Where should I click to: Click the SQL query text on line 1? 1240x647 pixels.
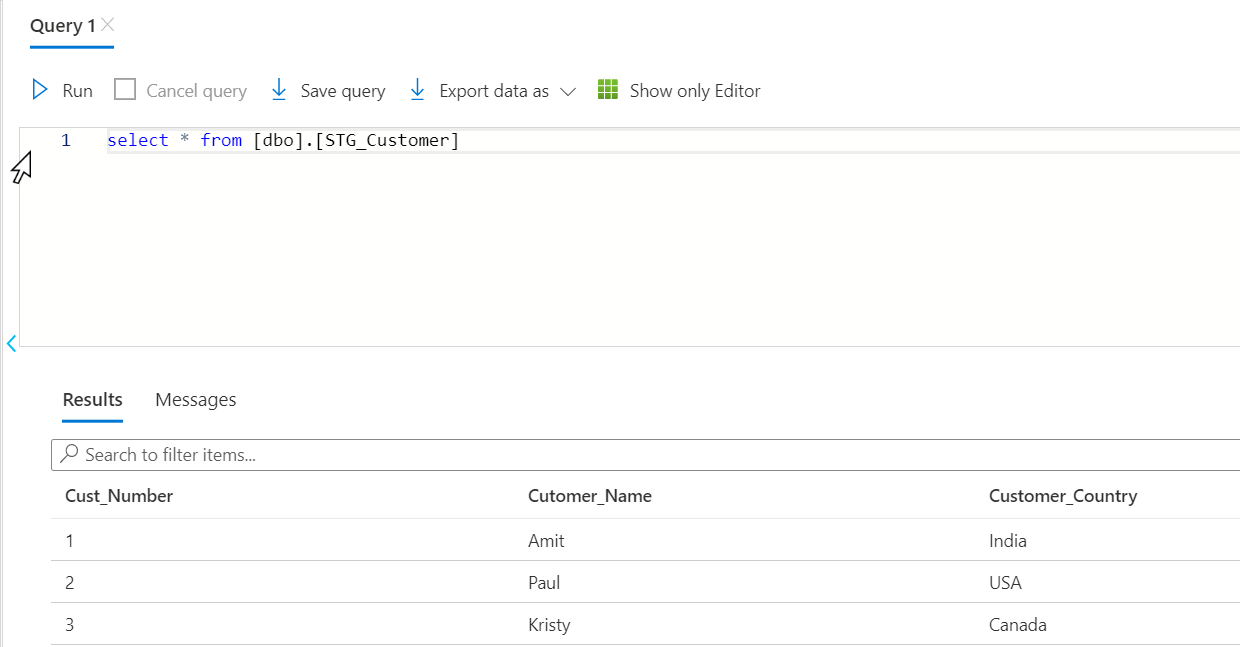pos(283,140)
